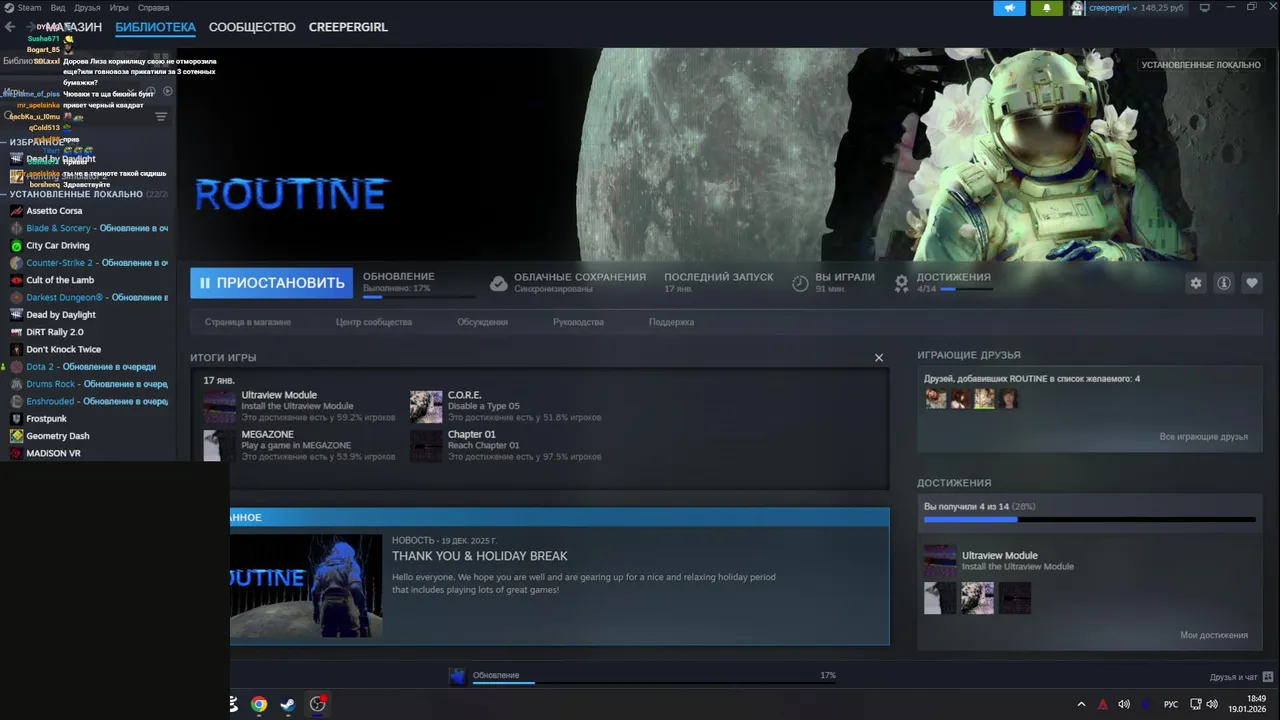Open the game info icon
The height and width of the screenshot is (720, 1280).
1223,283
